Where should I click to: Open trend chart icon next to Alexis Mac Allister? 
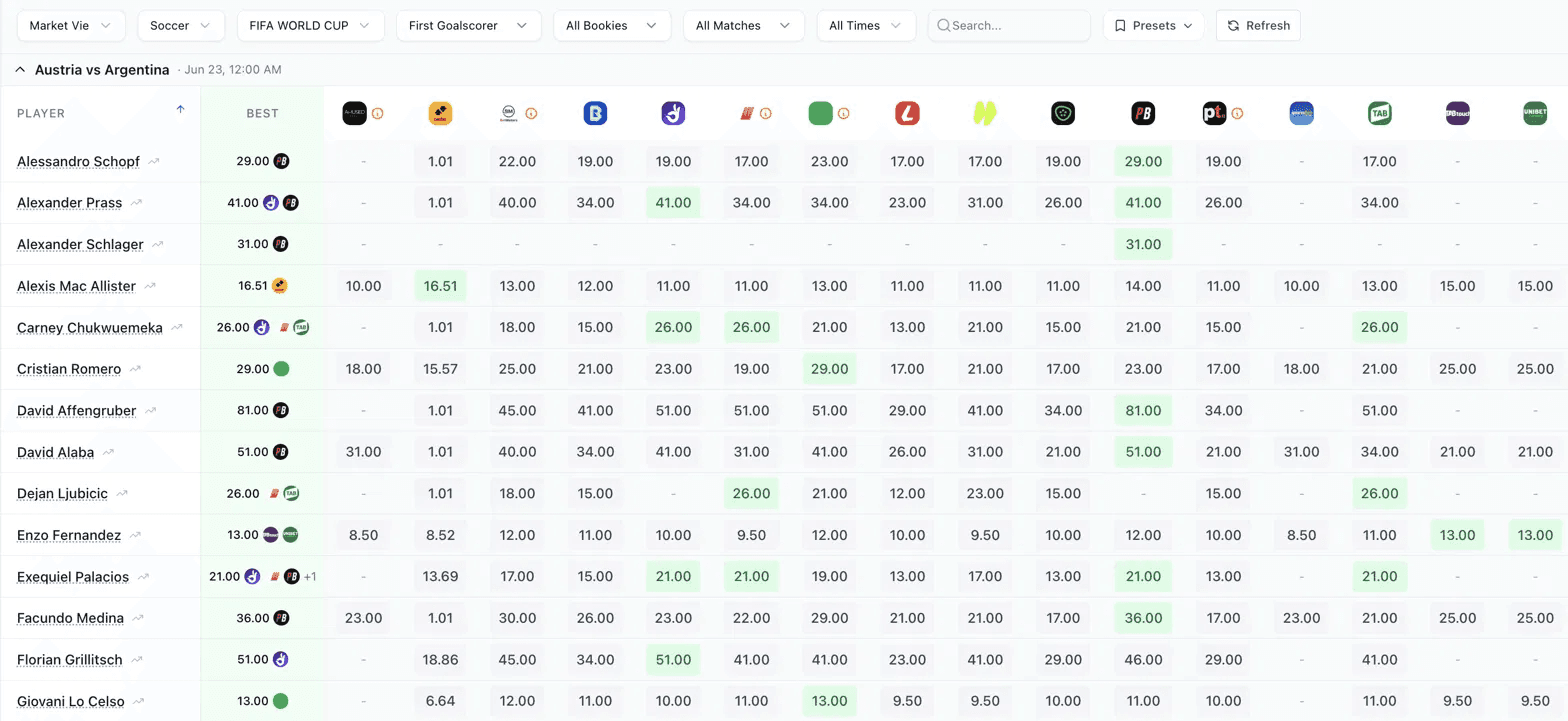tap(150, 286)
